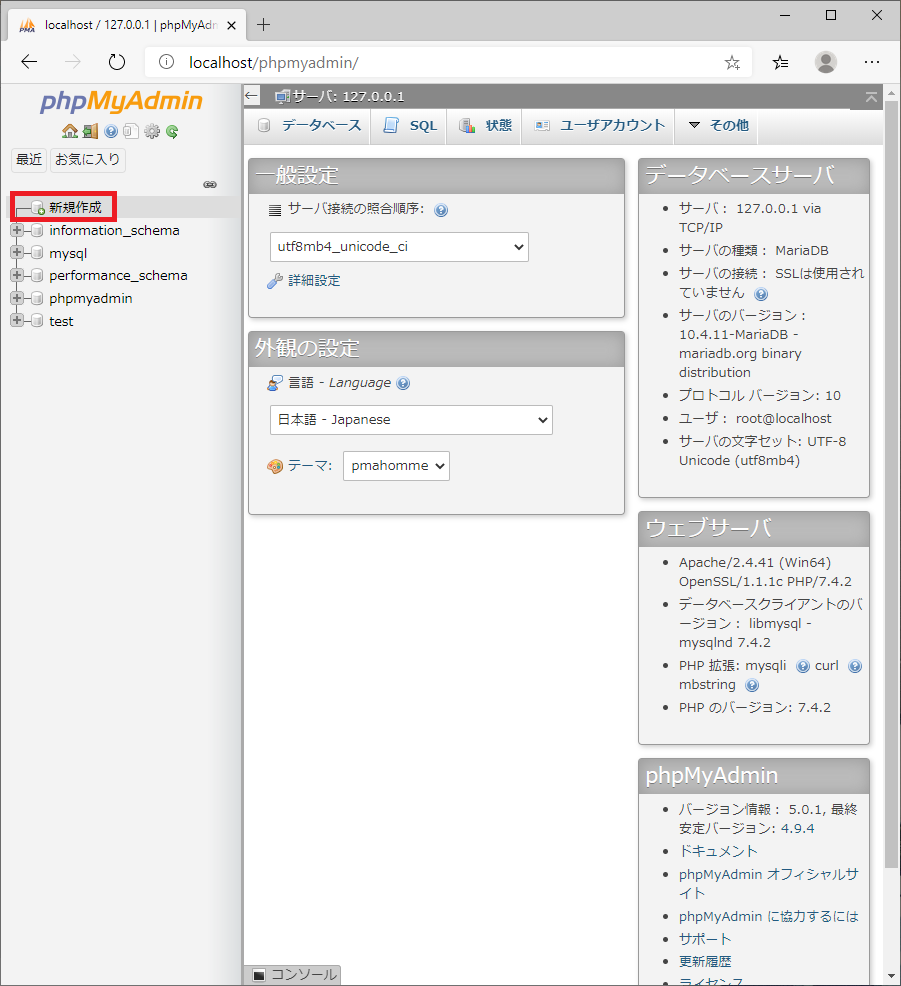Image resolution: width=901 pixels, height=986 pixels.
Task: Open theme dropdown pmahomme
Action: click(x=396, y=466)
